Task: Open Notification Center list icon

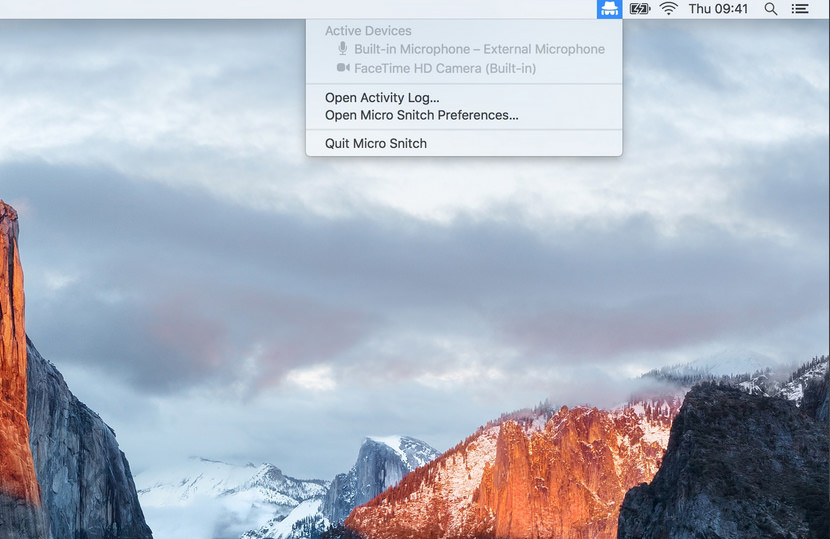Action: pyautogui.click(x=800, y=9)
